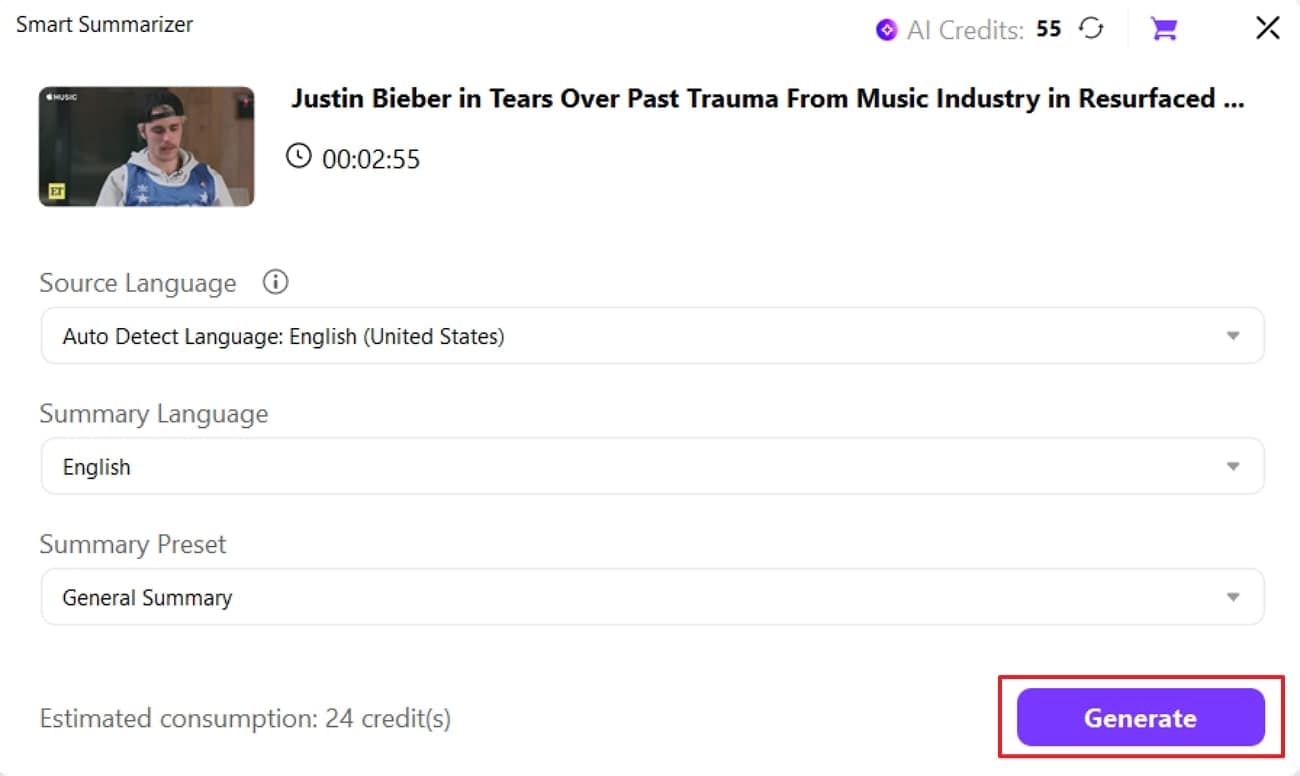Click the Source Language dropdown arrow

[1233, 337]
